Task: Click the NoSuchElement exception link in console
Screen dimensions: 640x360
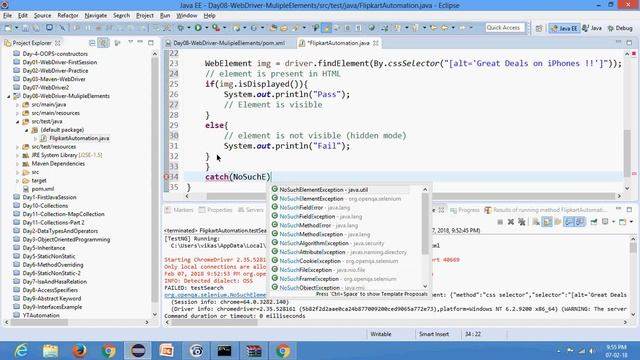Action: coord(216,295)
